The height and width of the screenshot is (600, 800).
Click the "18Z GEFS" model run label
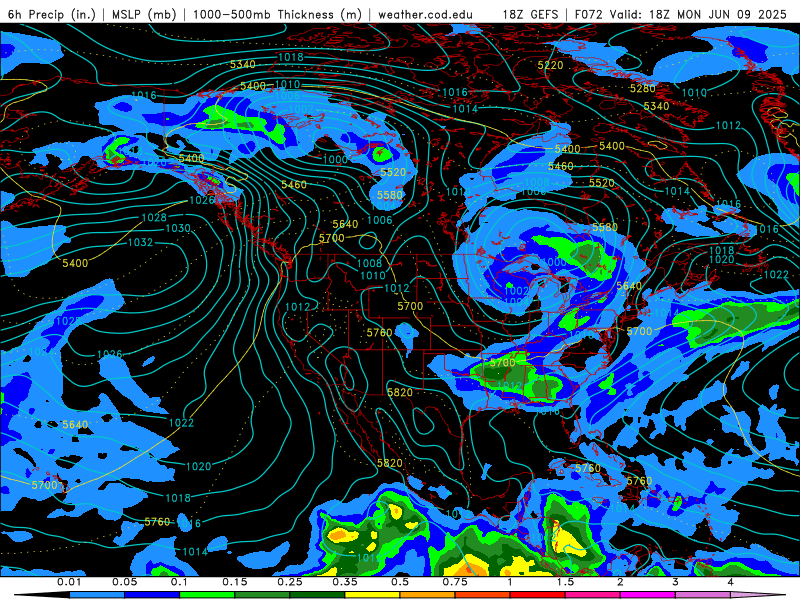point(530,14)
